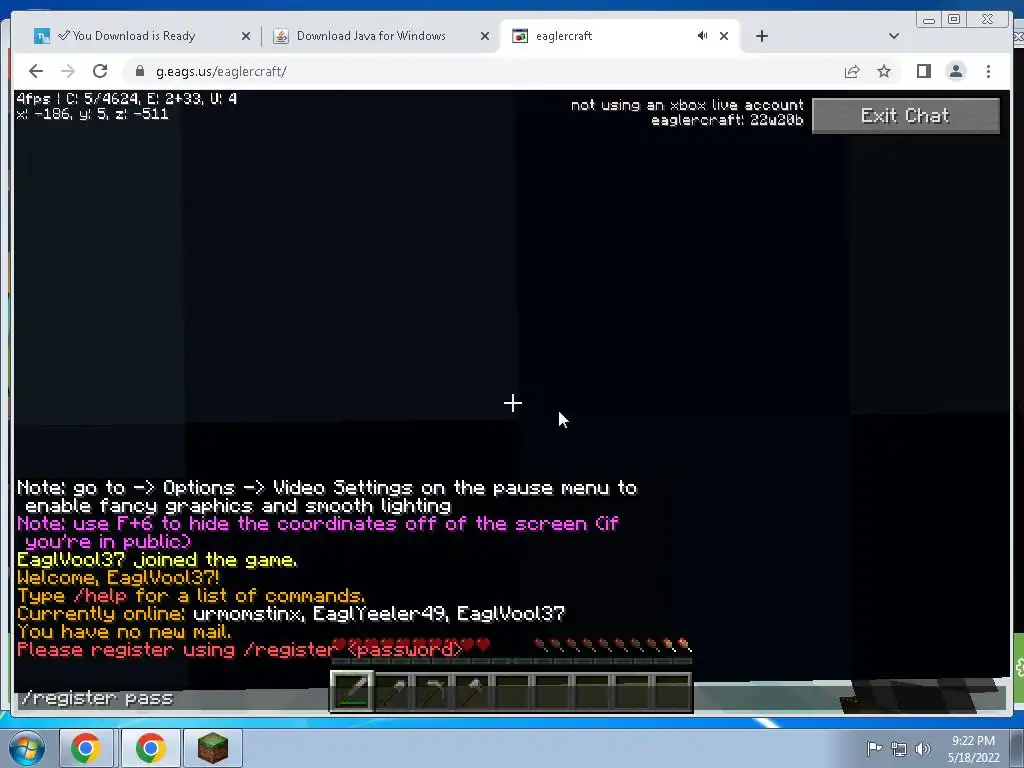This screenshot has width=1024, height=768.
Task: Open Chrome three-dot menu
Action: tap(988, 71)
